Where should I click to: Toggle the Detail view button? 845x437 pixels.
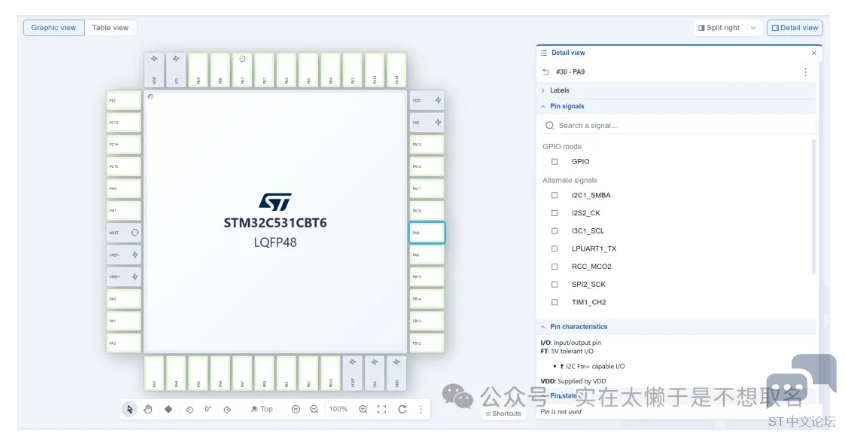(794, 28)
